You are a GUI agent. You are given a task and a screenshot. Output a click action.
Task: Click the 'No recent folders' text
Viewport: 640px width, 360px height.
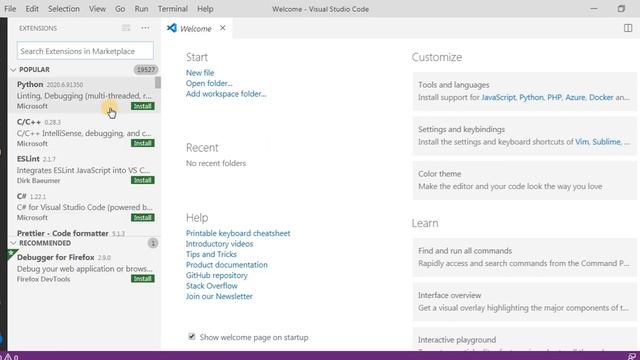click(216, 163)
